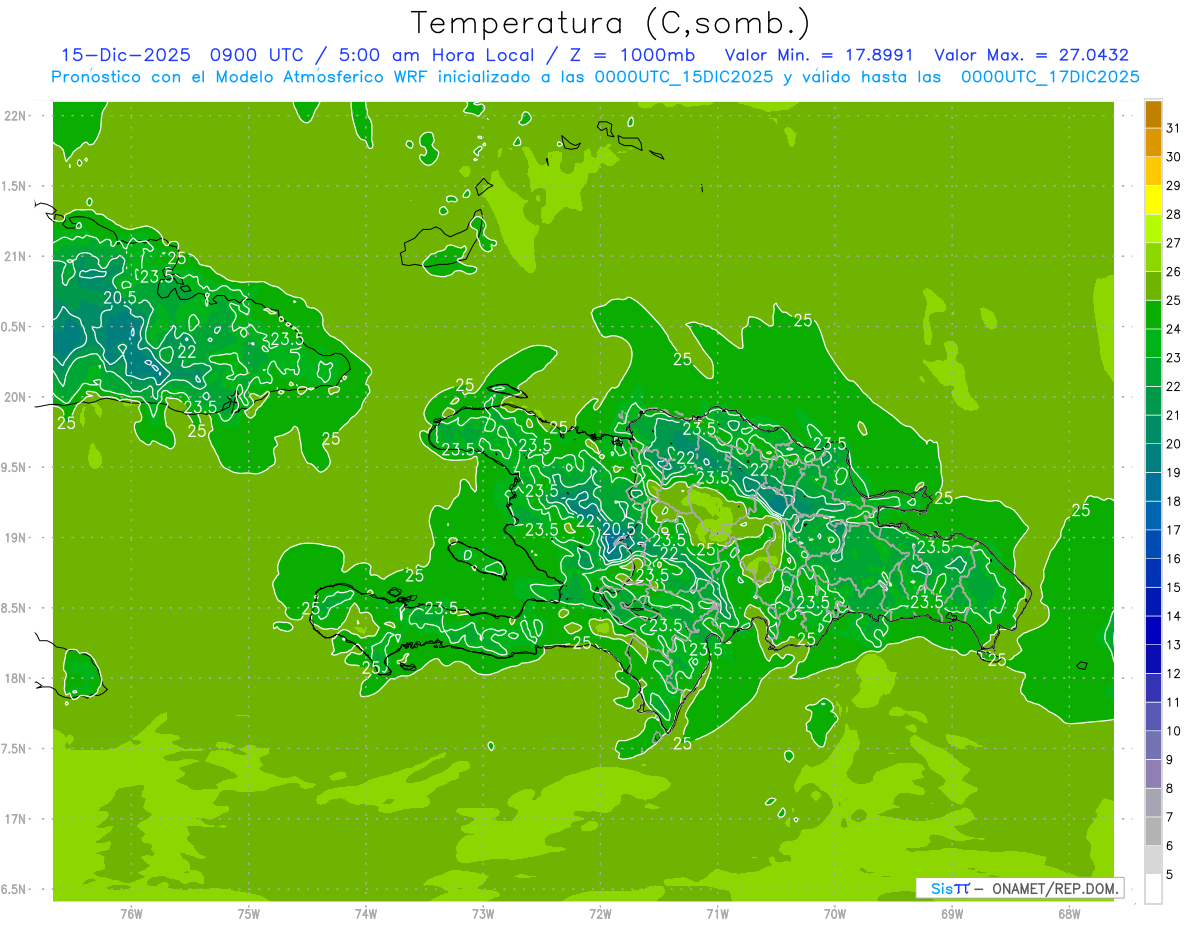
Task: Click the color scale label "15"
Action: [x=1173, y=587]
